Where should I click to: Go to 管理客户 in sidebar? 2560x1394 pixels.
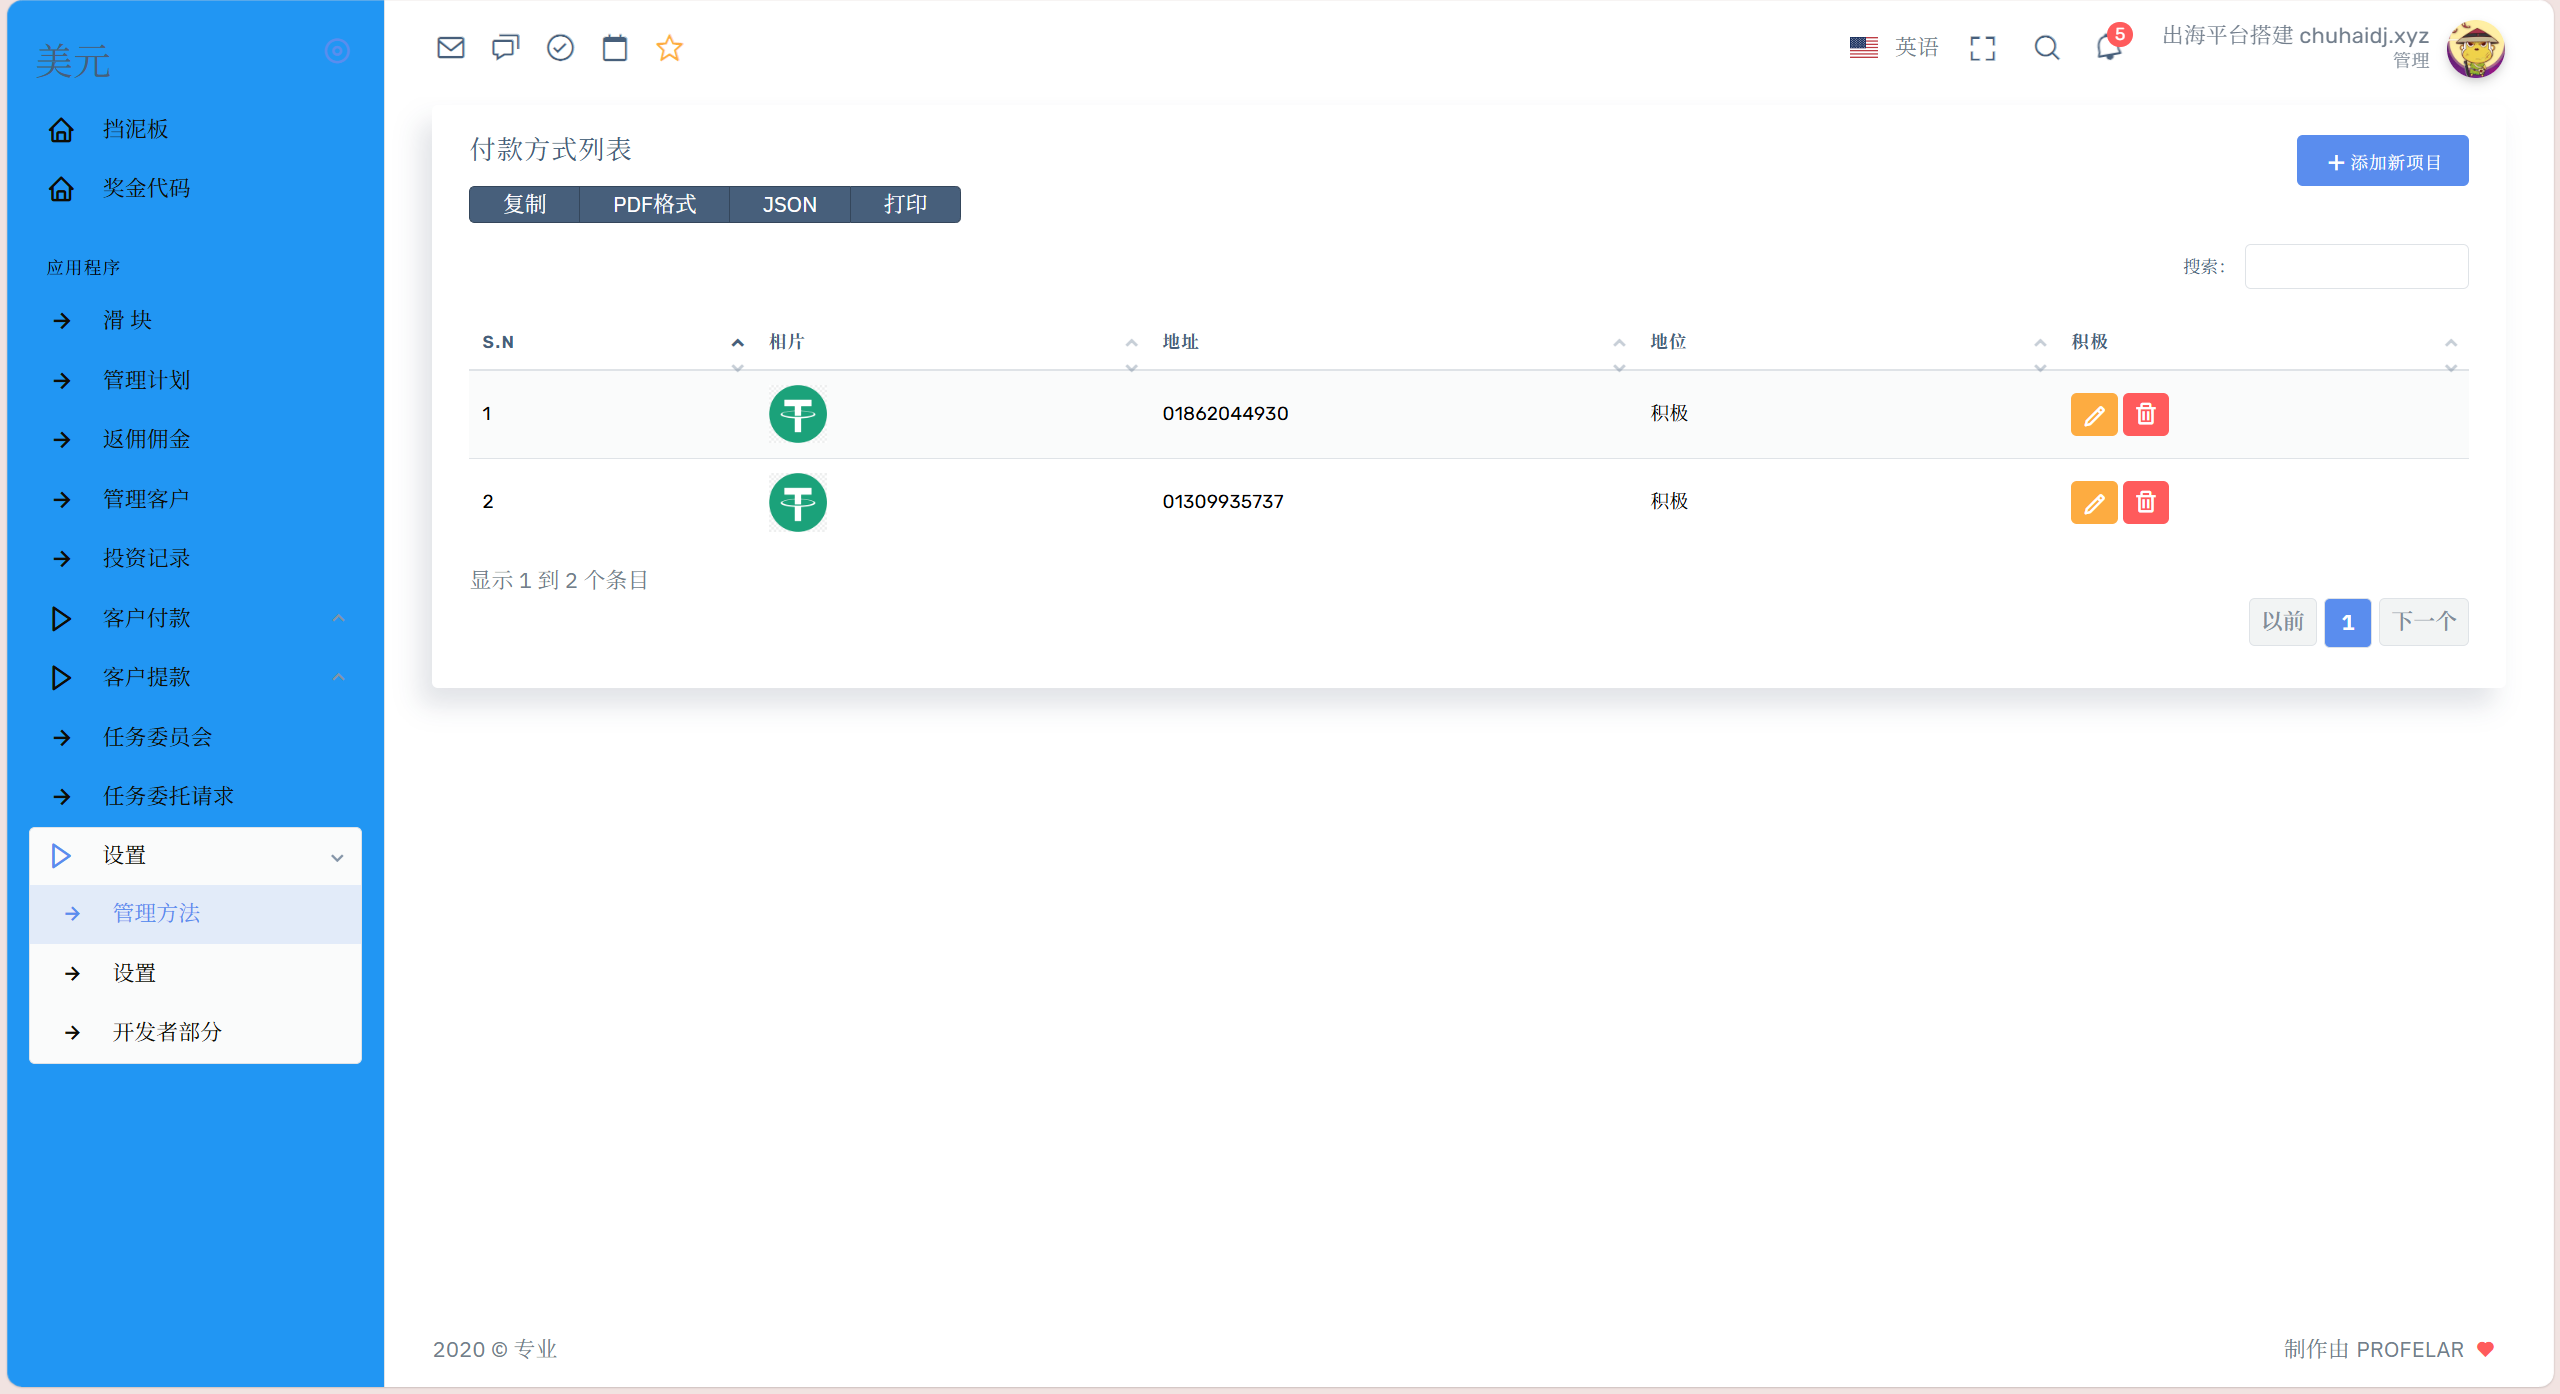146,499
